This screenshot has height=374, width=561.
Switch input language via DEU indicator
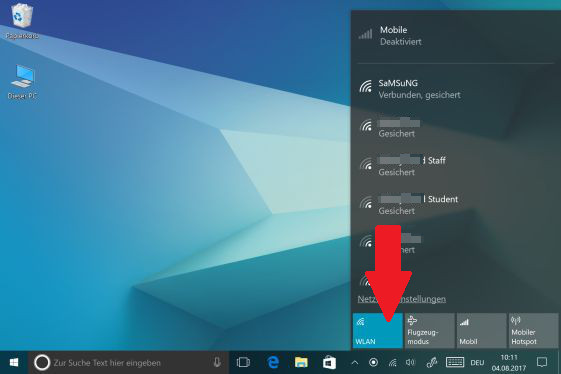(x=477, y=363)
